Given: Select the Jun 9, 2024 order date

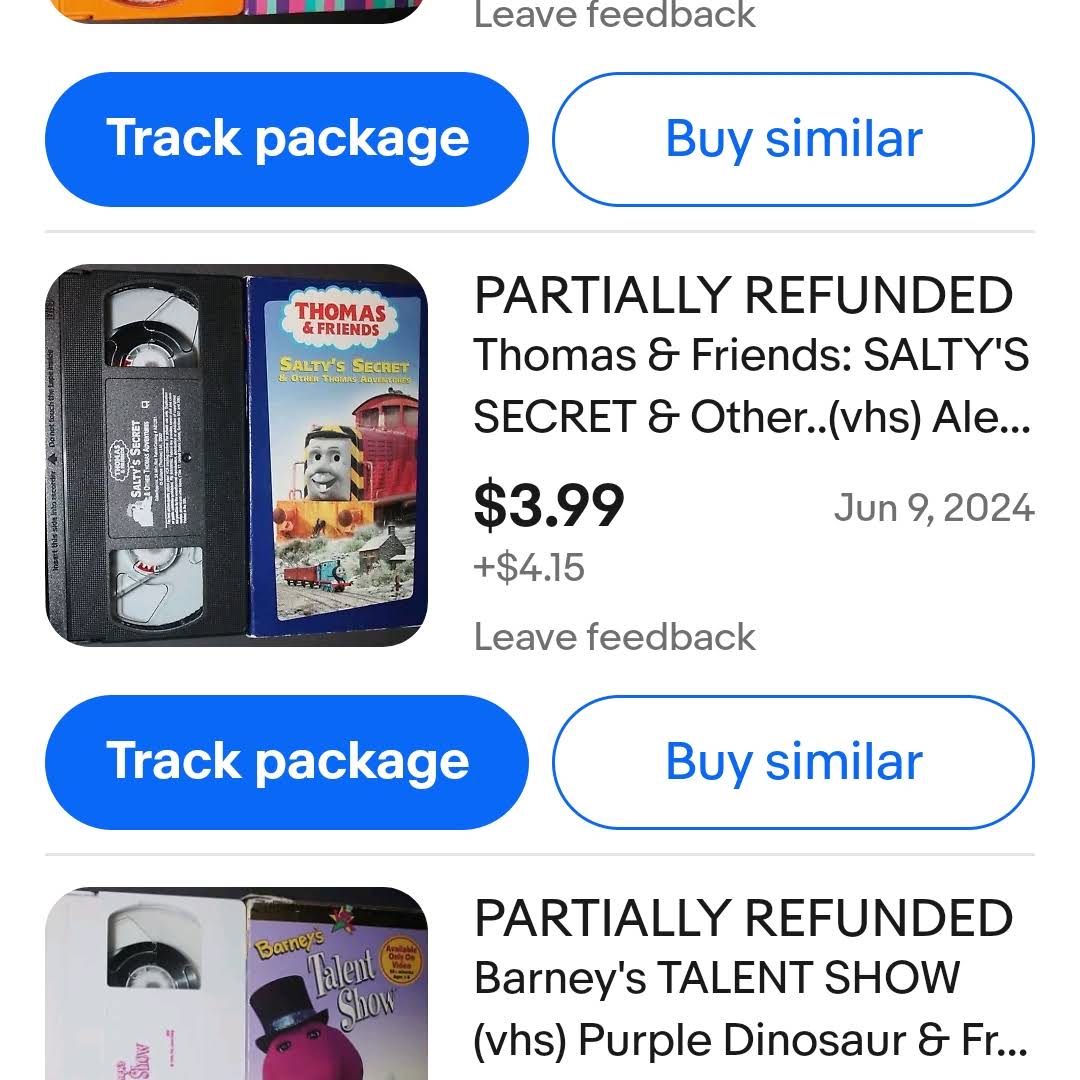Looking at the screenshot, I should pos(934,508).
